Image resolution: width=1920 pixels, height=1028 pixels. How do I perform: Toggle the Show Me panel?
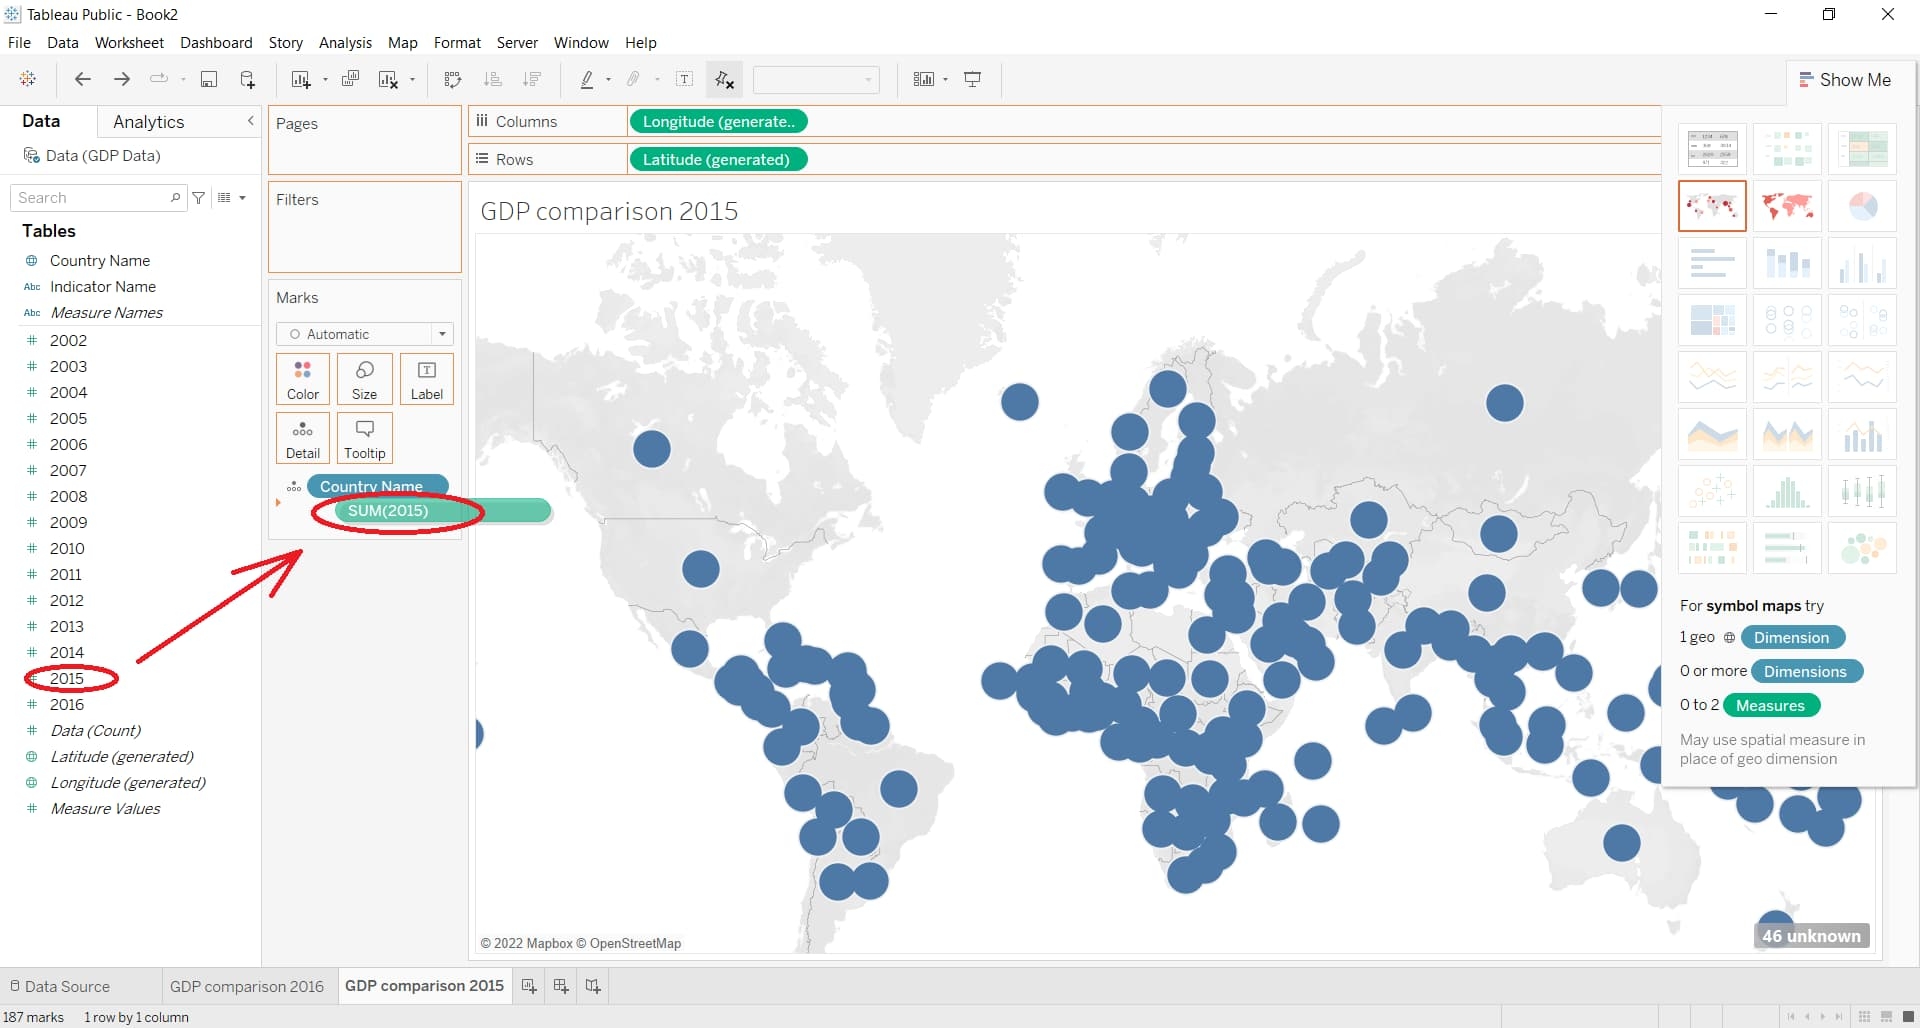[1845, 80]
